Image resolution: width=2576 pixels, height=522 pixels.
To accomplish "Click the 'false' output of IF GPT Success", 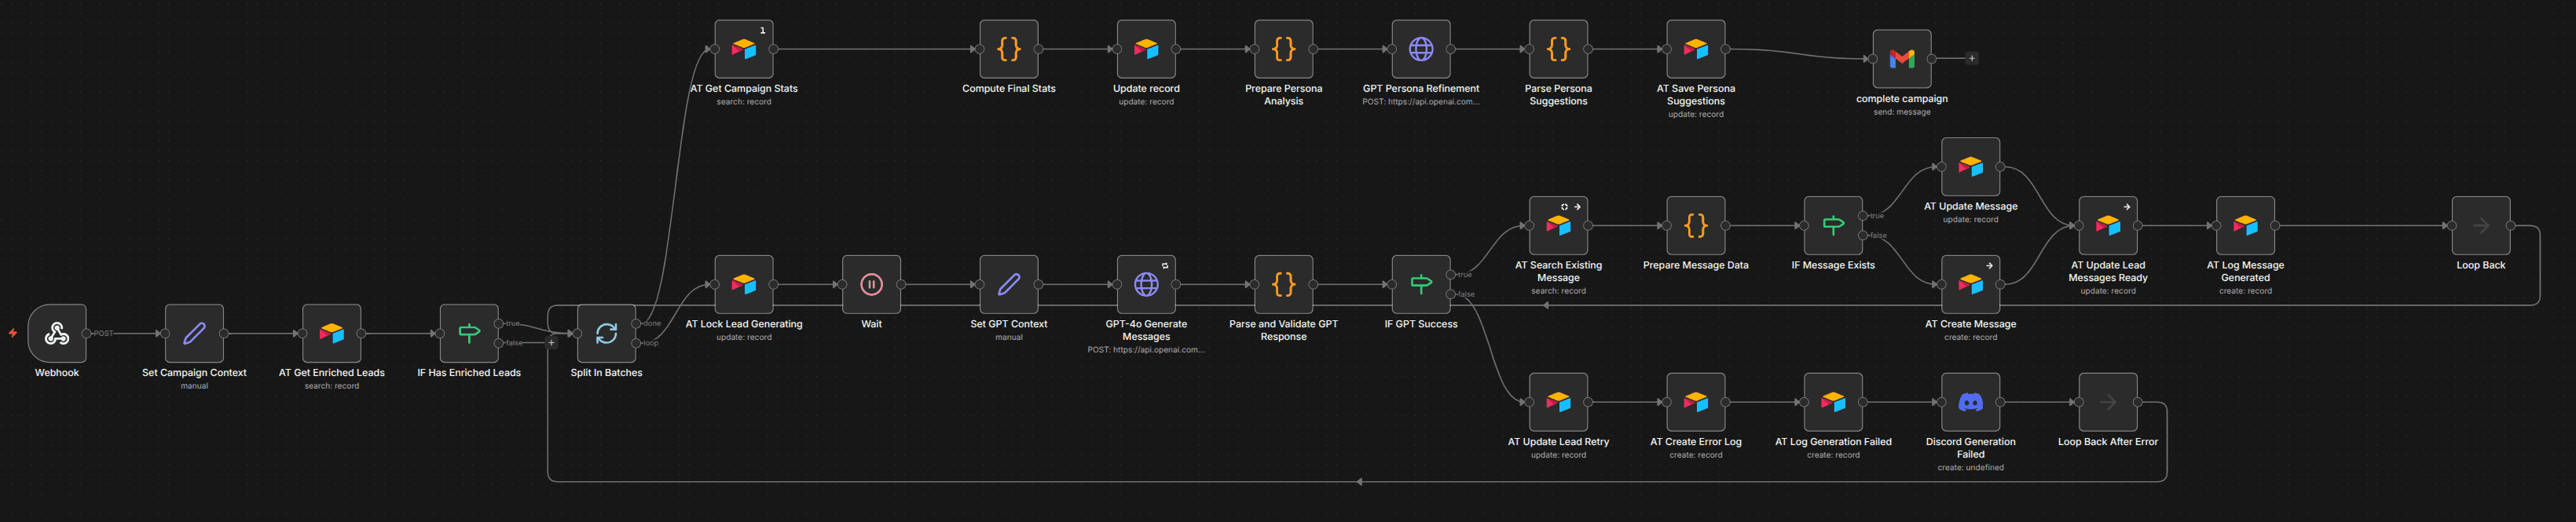I will point(1451,294).
